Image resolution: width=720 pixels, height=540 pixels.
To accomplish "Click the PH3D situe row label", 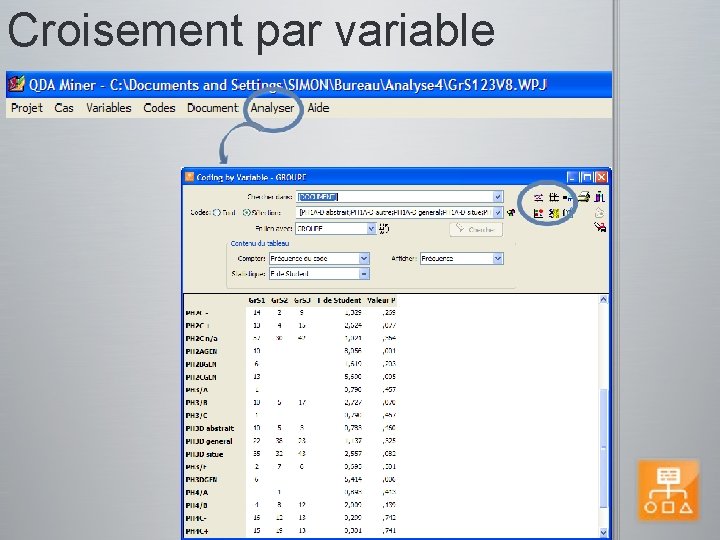I will point(204,454).
